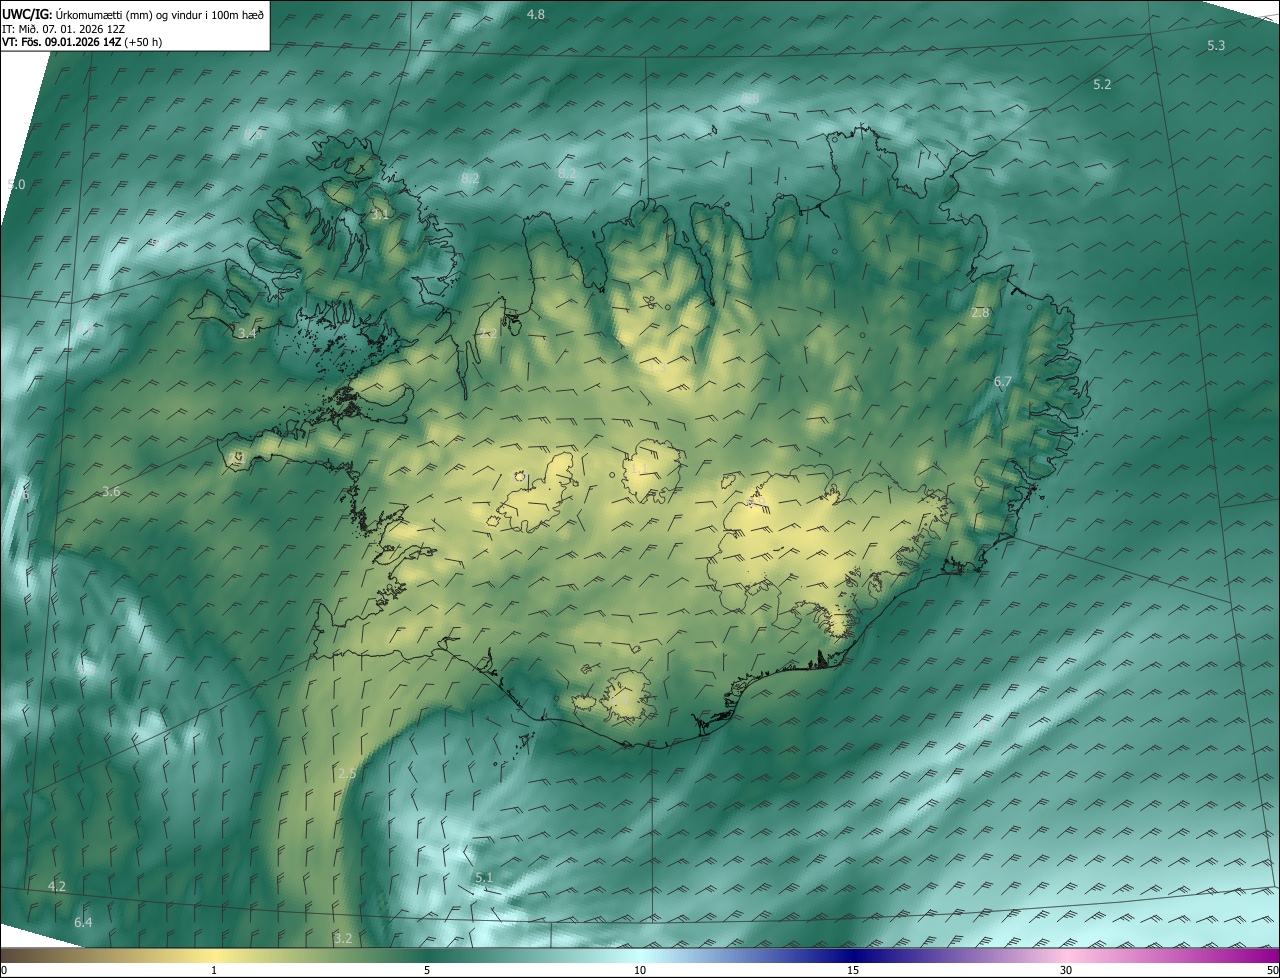Select the 2.5 value label on the map
1280x978 pixels.
click(347, 773)
